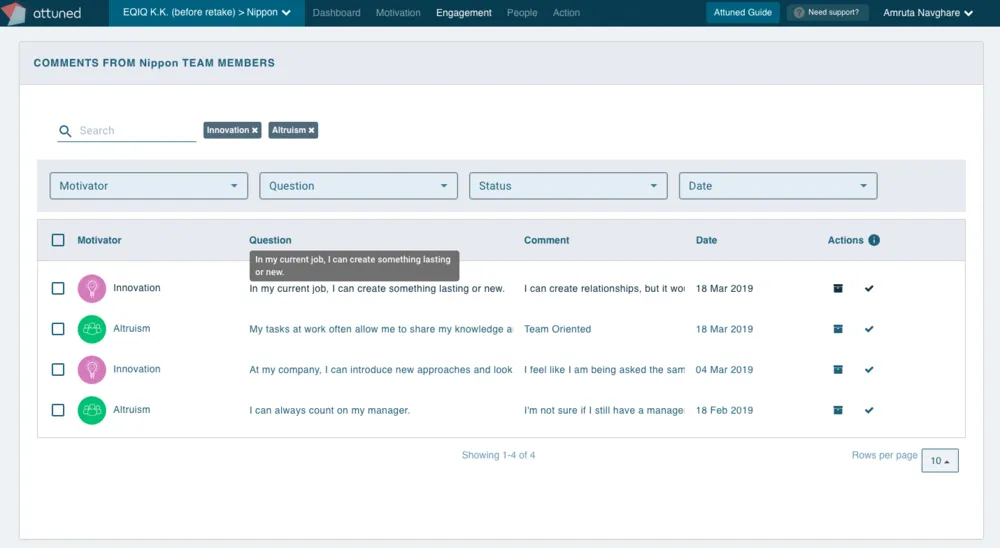The height and width of the screenshot is (548, 1000).
Task: Click the attuned logo icon
Action: 15,13
